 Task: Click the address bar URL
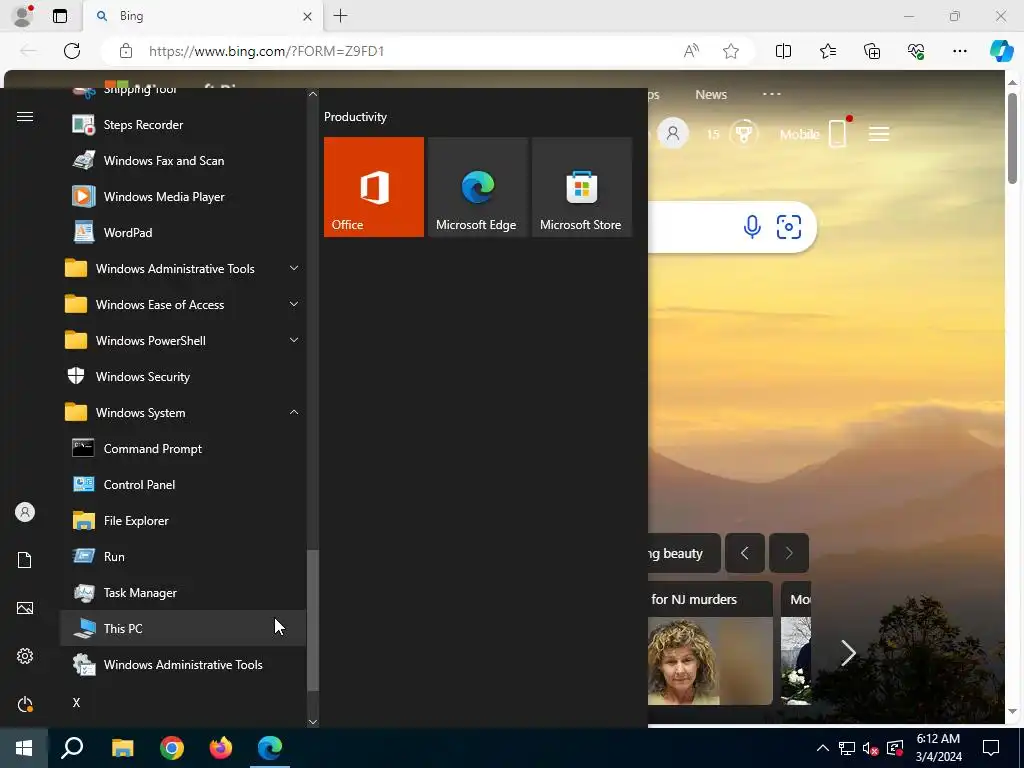click(266, 51)
